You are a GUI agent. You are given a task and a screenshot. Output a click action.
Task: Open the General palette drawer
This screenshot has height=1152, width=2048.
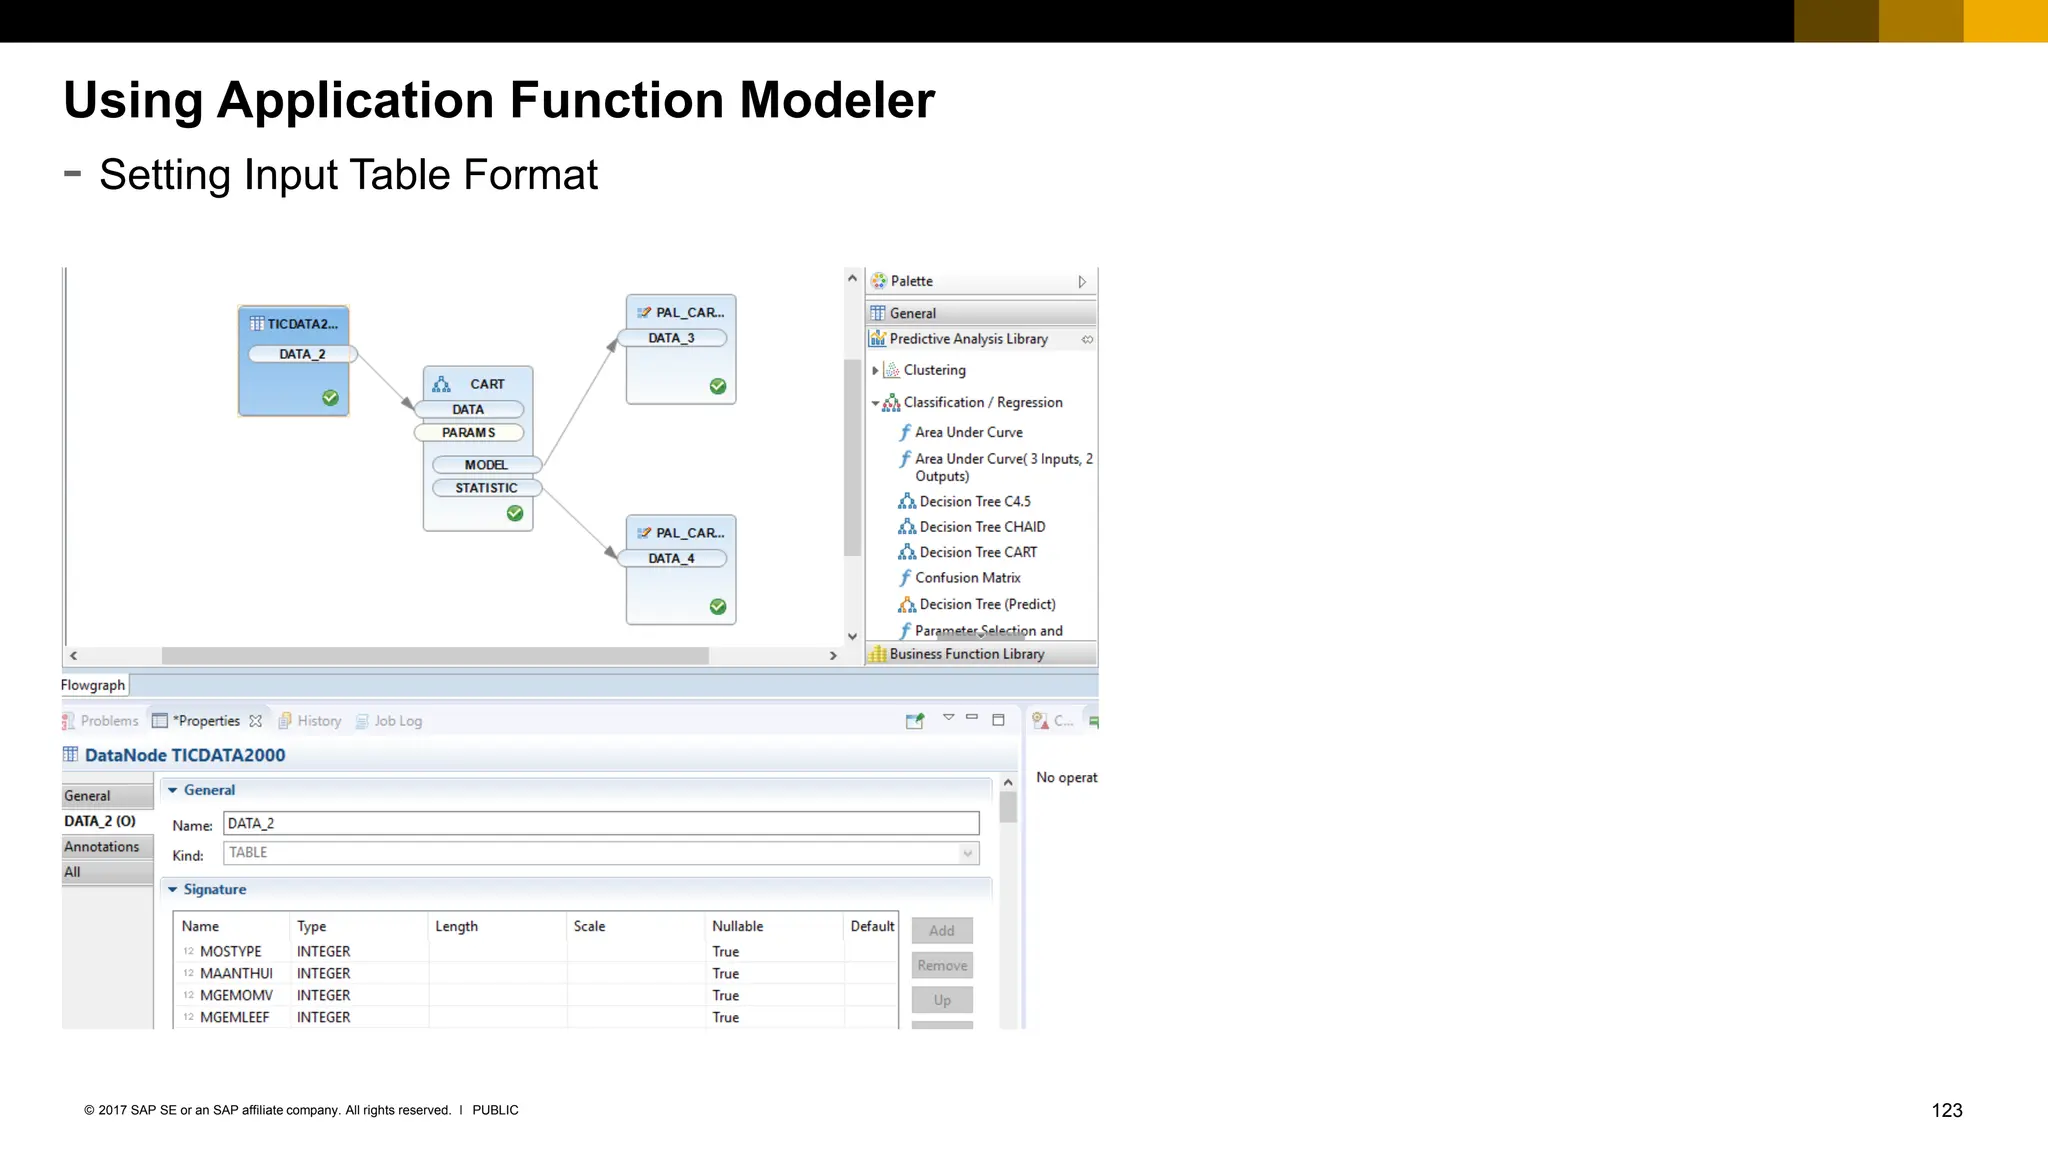coord(981,313)
